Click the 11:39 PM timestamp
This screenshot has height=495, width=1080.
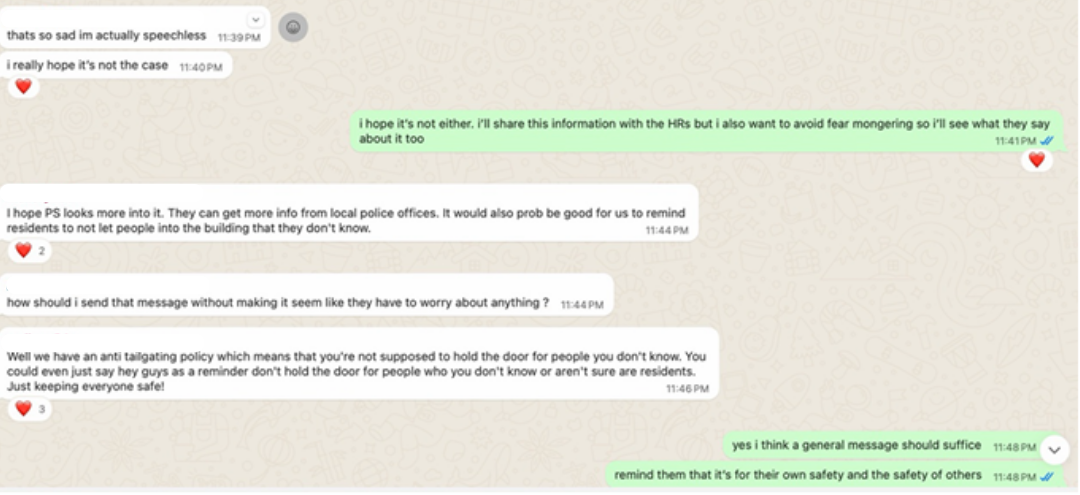(x=239, y=36)
